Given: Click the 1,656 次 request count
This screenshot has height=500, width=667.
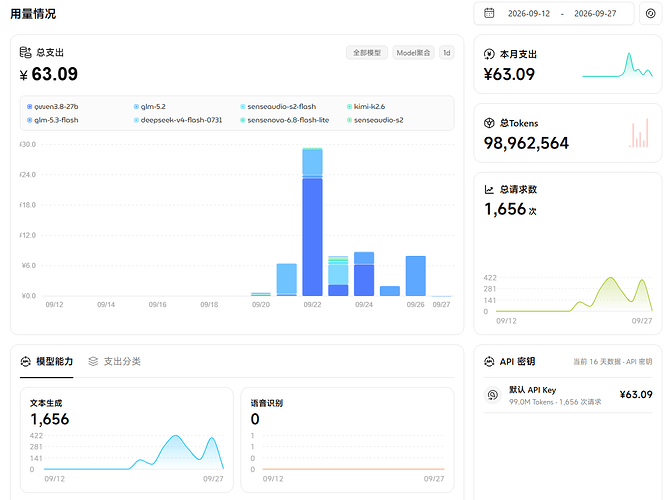Looking at the screenshot, I should (x=510, y=209).
